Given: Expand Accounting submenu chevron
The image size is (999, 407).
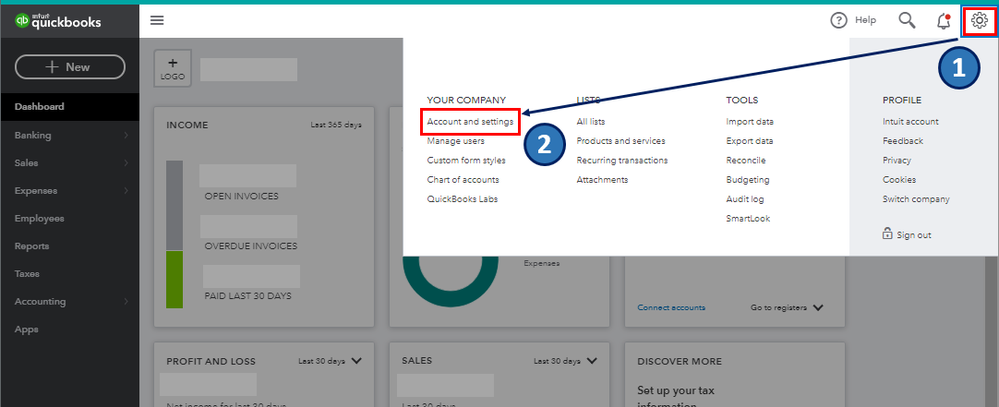Looking at the screenshot, I should coord(126,301).
